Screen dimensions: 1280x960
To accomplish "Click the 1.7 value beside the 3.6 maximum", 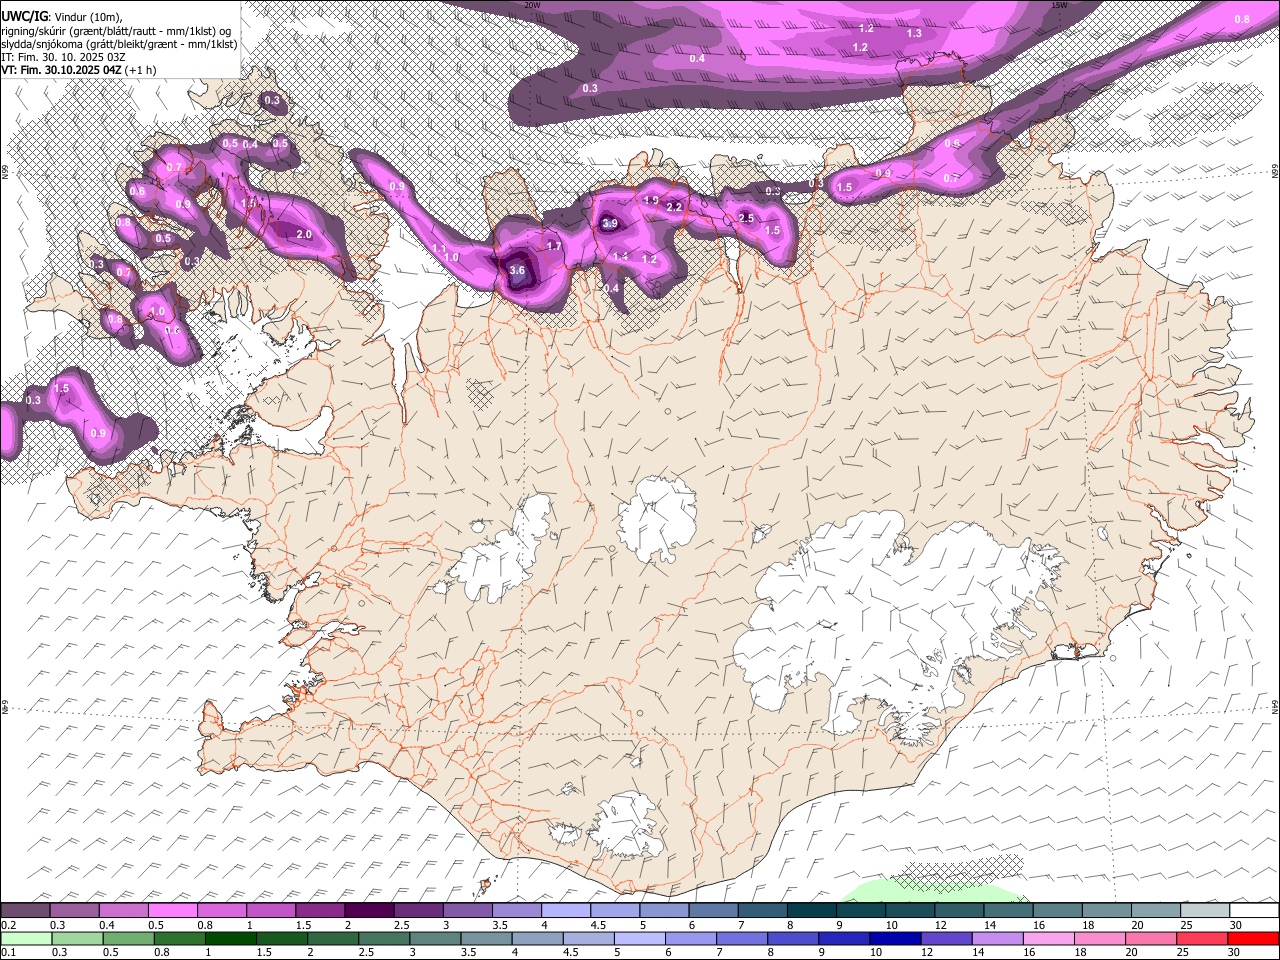I will coord(554,245).
